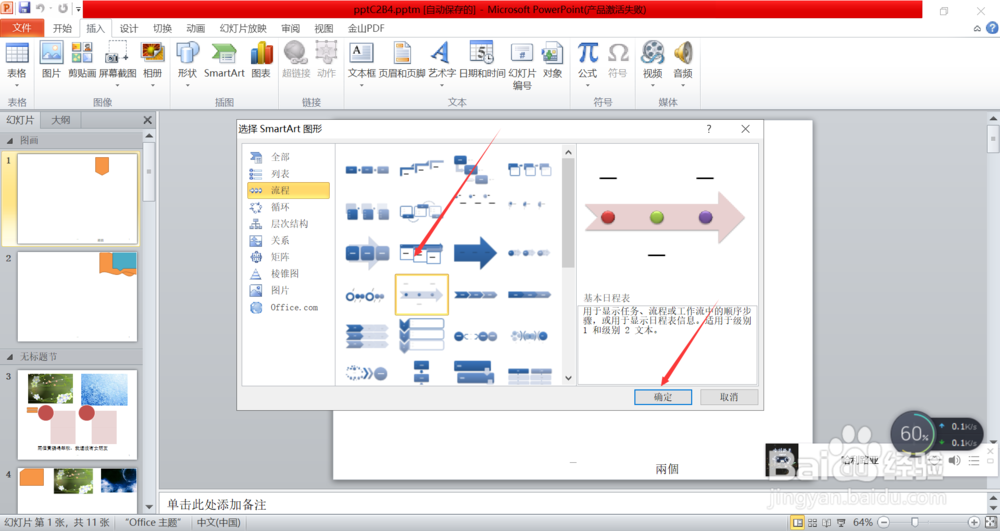Select 列表 category in SmartArt dialog
Image resolution: width=1000 pixels, height=531 pixels.
(x=288, y=173)
